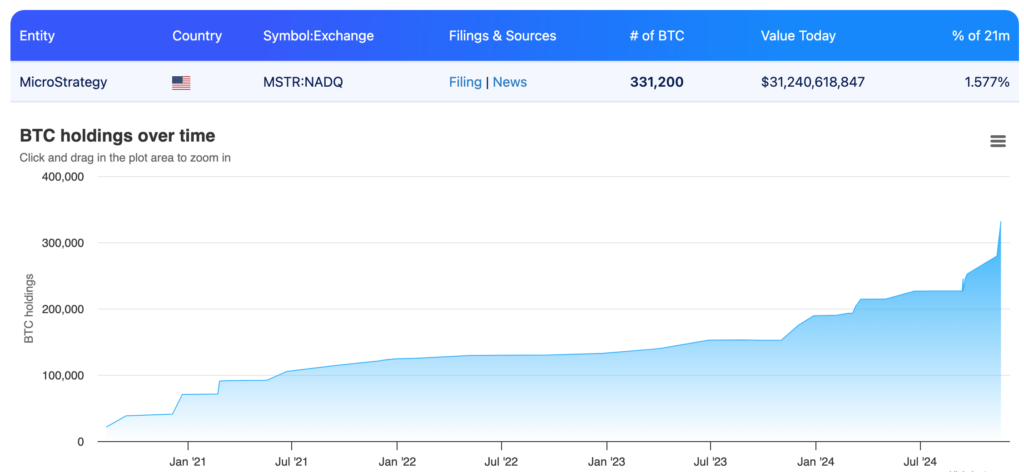Click the Filings & Sources column header
The image size is (1024, 472).
click(x=502, y=36)
